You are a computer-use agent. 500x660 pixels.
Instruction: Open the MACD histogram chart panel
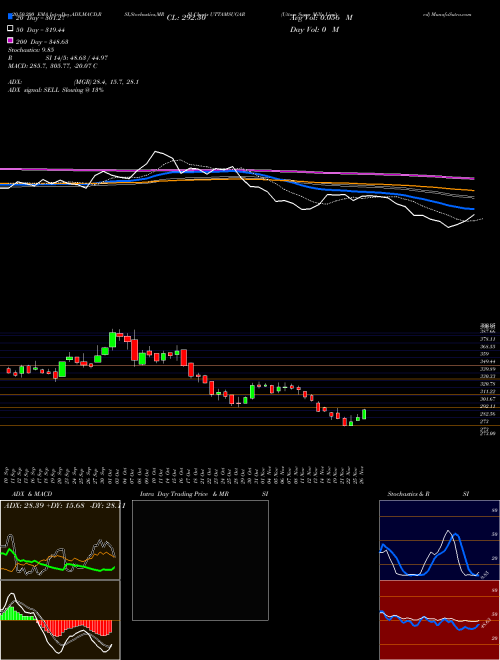coord(60,620)
